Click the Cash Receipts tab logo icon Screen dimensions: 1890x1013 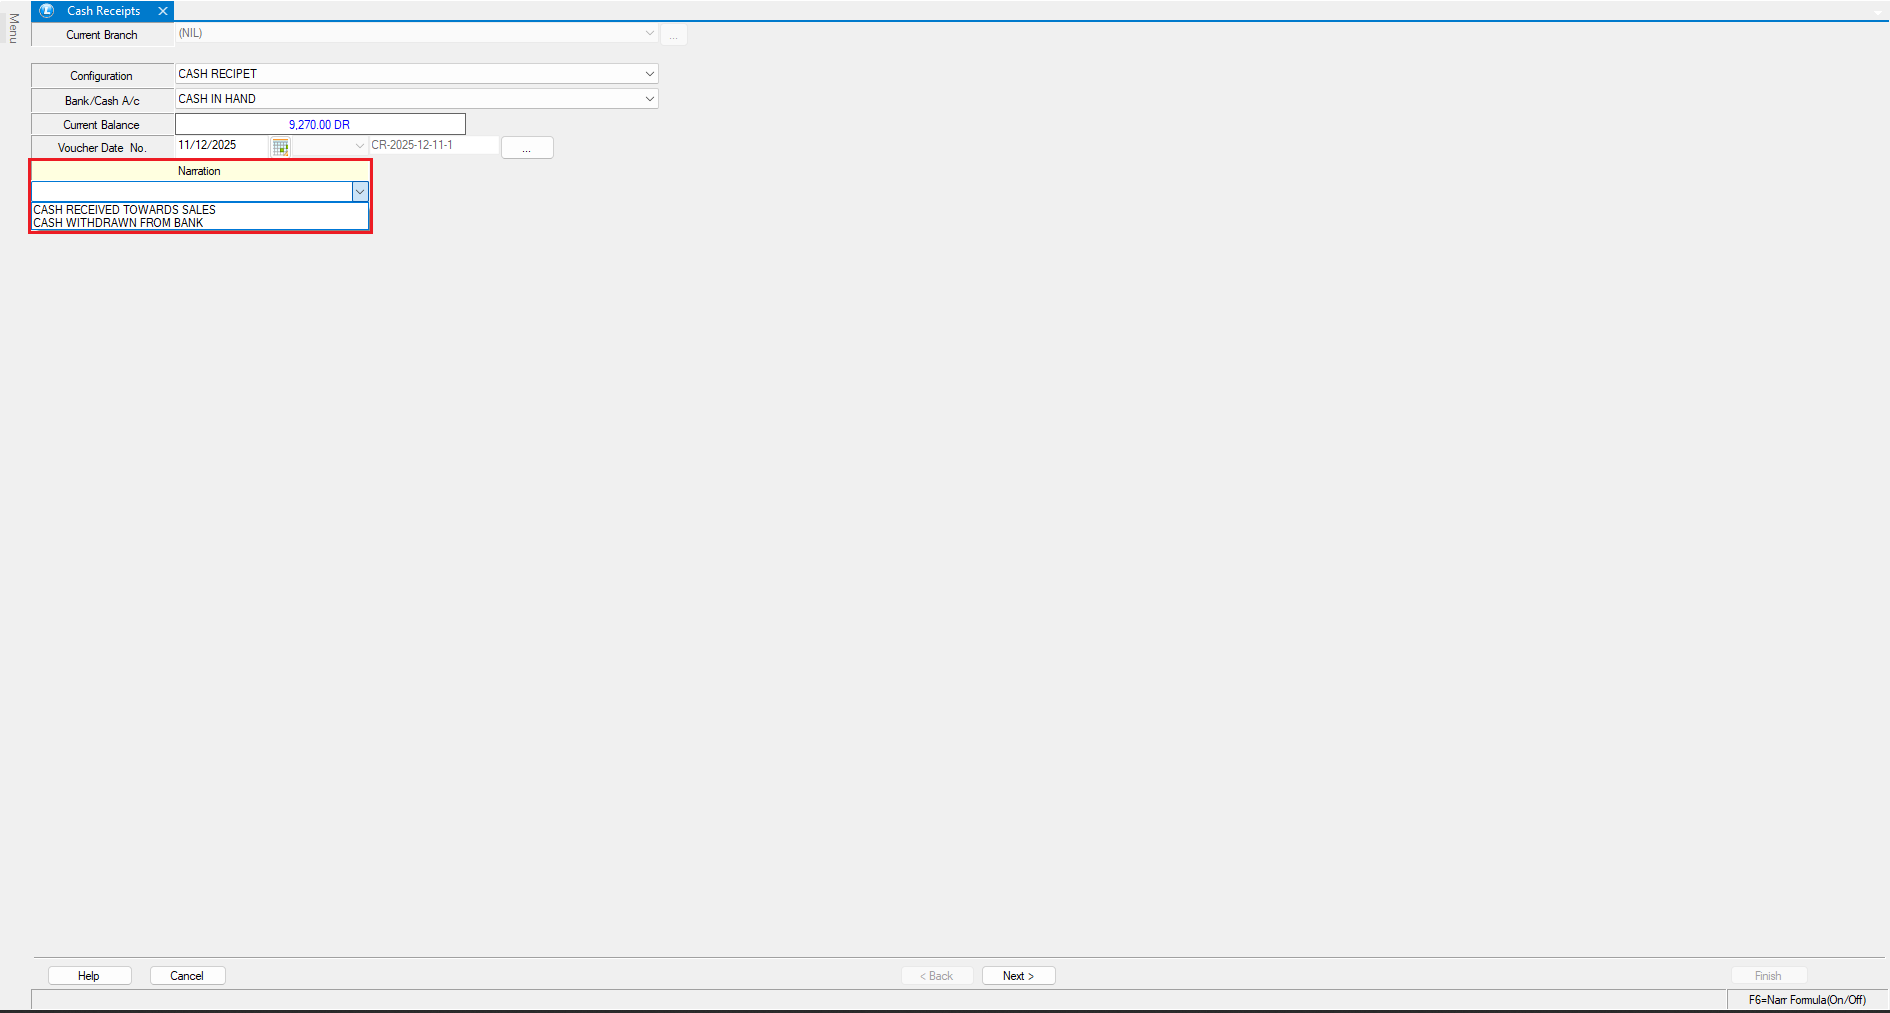click(47, 11)
